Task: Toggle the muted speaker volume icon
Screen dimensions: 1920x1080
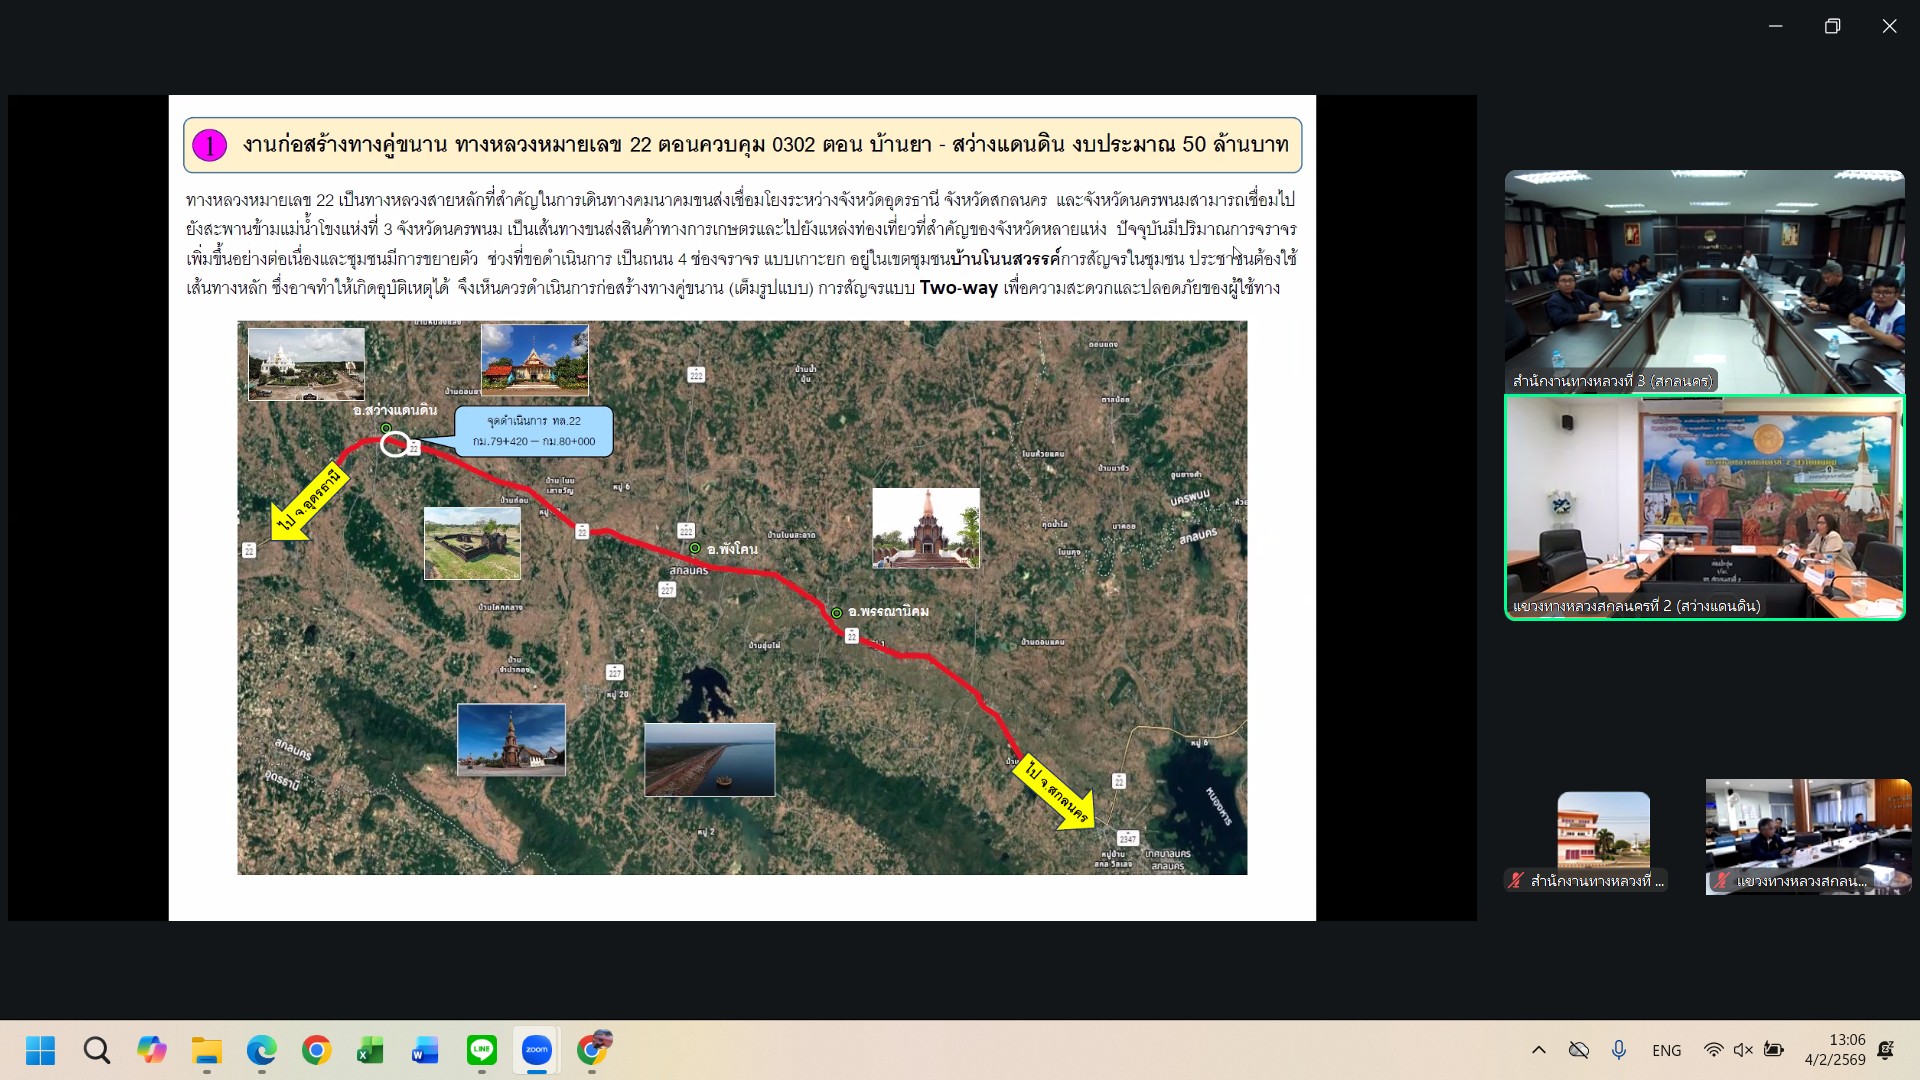Action: pyautogui.click(x=1743, y=1050)
